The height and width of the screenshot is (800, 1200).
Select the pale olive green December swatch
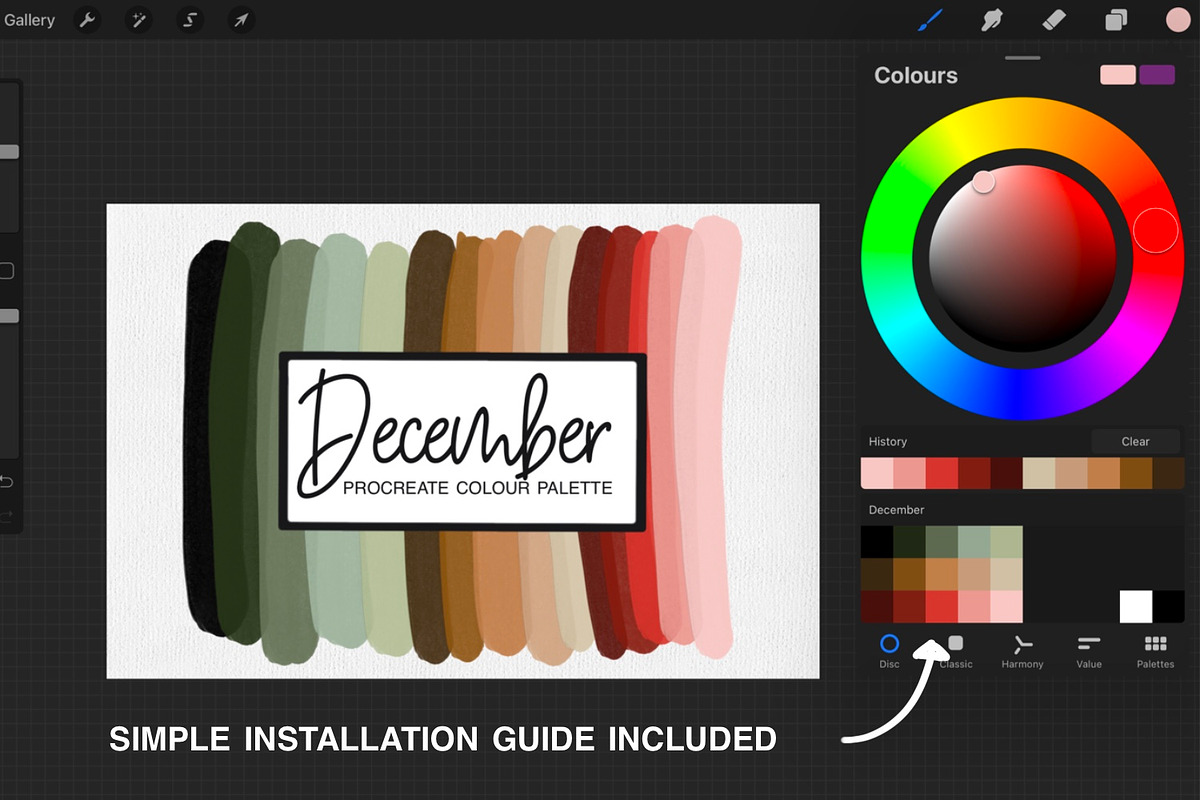tap(1007, 542)
